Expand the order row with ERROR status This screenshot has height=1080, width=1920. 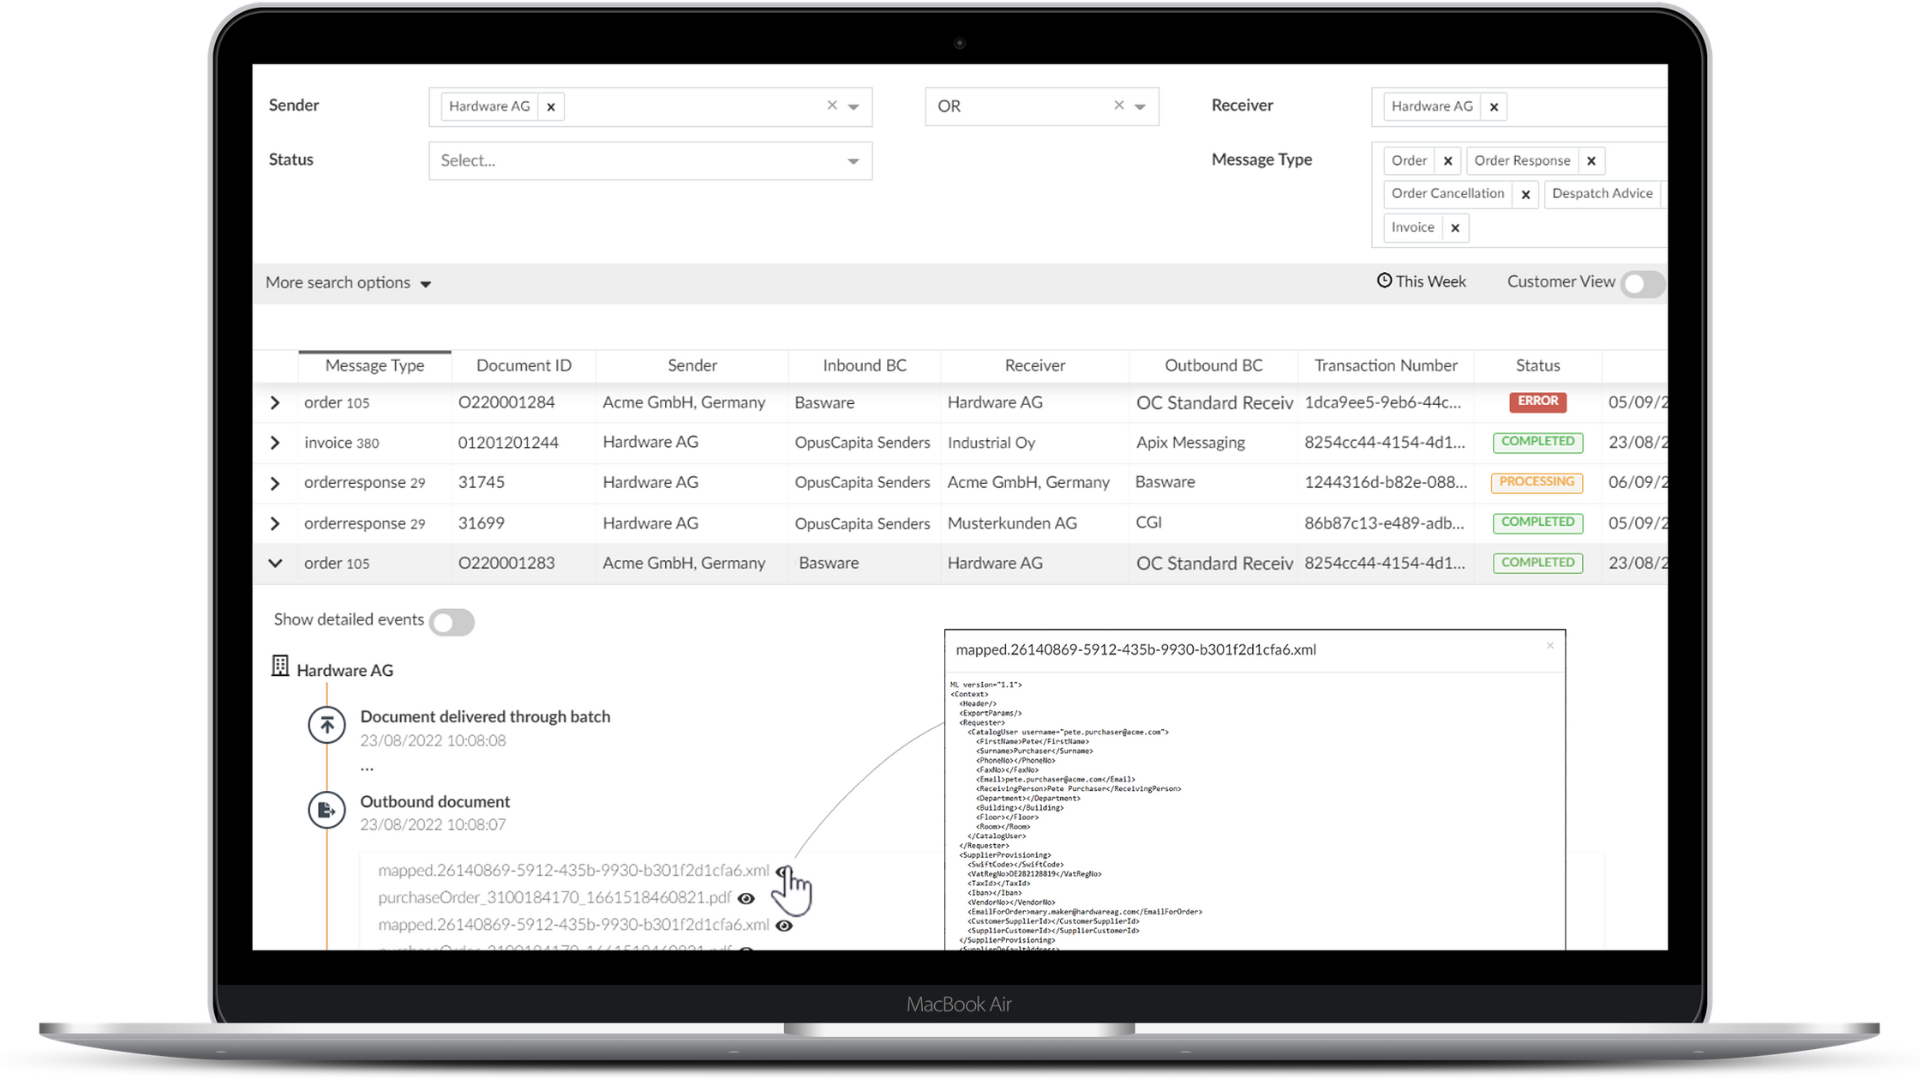[275, 402]
